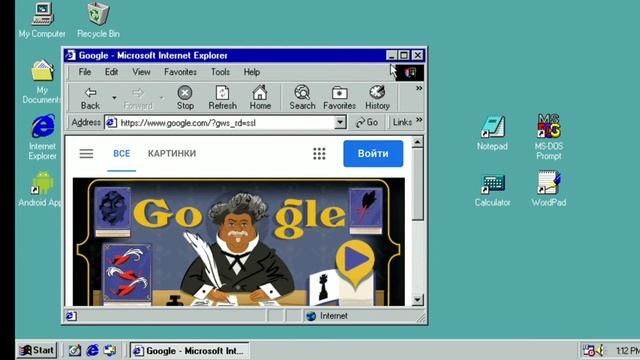Open the Favorites toolbar icon

339,98
